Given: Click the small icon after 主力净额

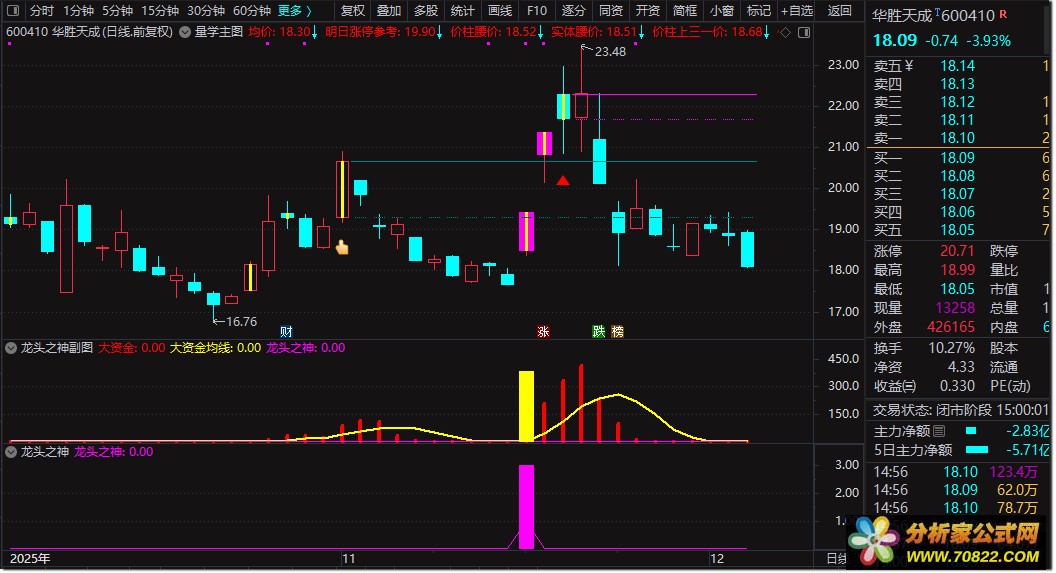Looking at the screenshot, I should click(x=939, y=431).
